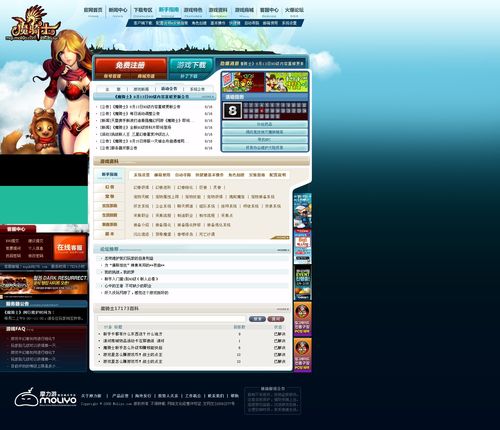The height and width of the screenshot is (430, 500).
Task: Open the orange 在线客服 online support tile
Action: (70, 248)
